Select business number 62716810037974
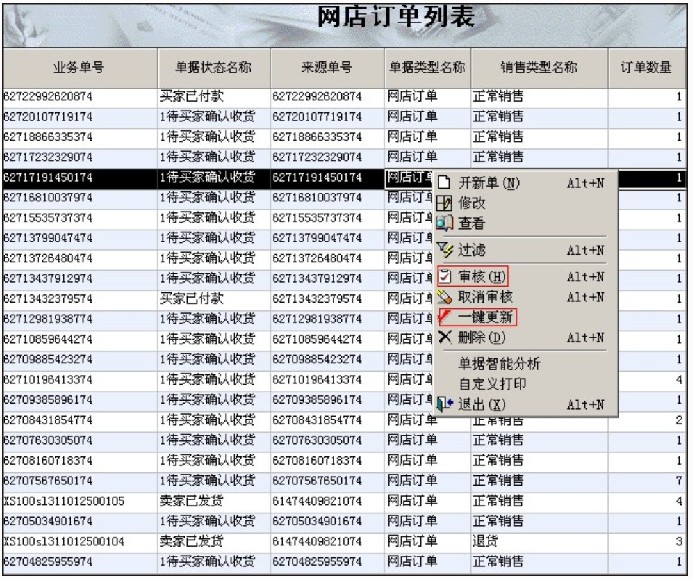The image size is (693, 580). (x=48, y=198)
